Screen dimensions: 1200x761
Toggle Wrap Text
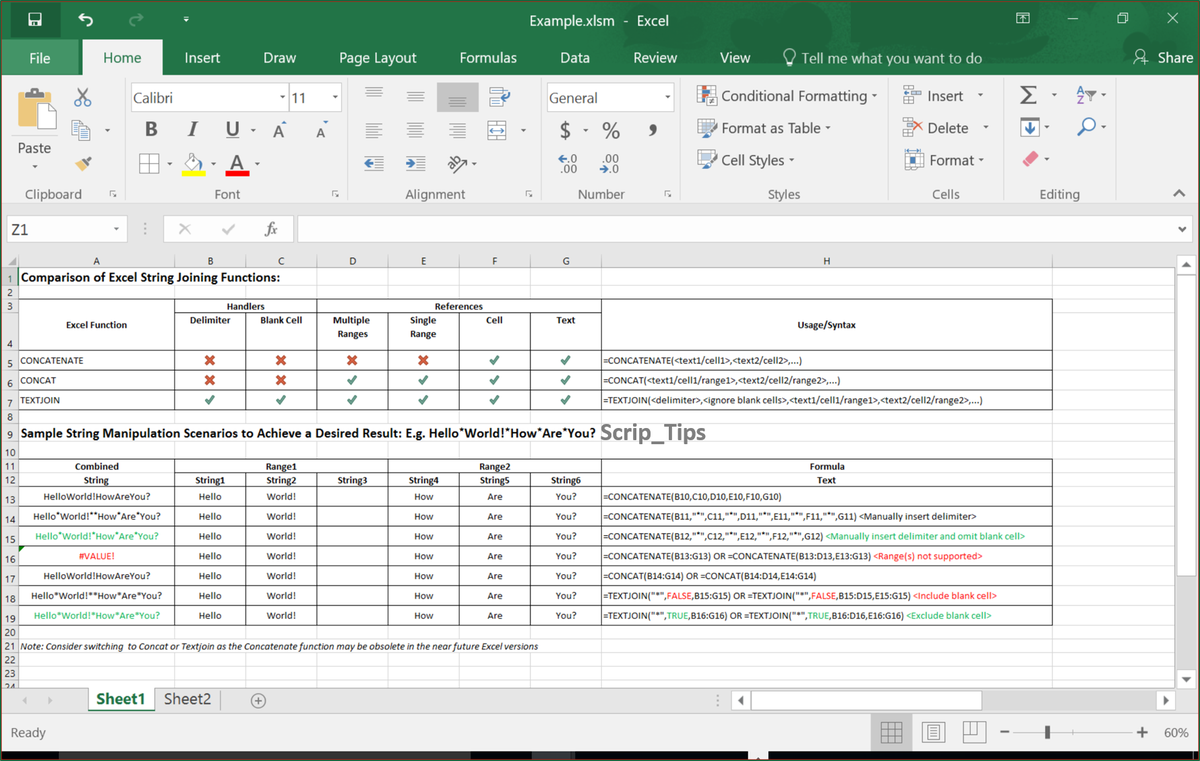499,97
